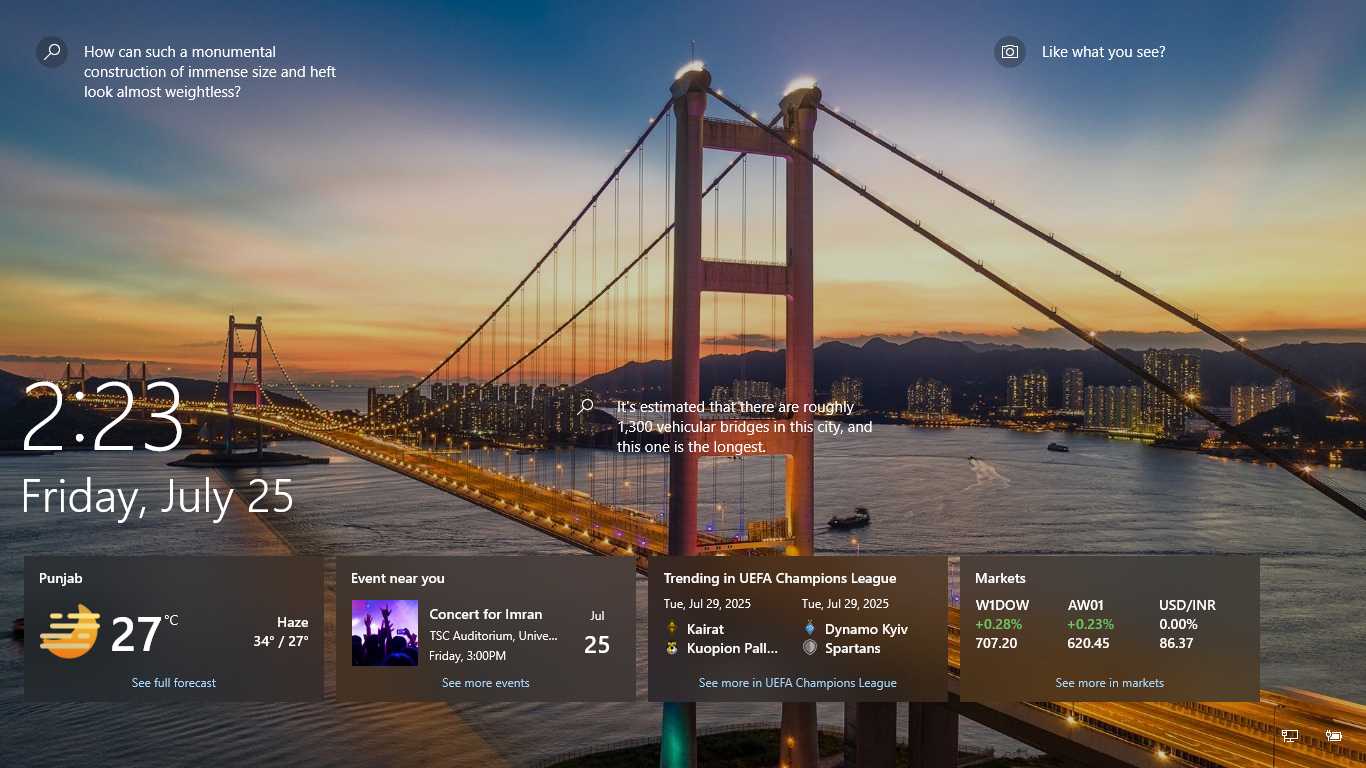Click the Kairat team name

[706, 629]
